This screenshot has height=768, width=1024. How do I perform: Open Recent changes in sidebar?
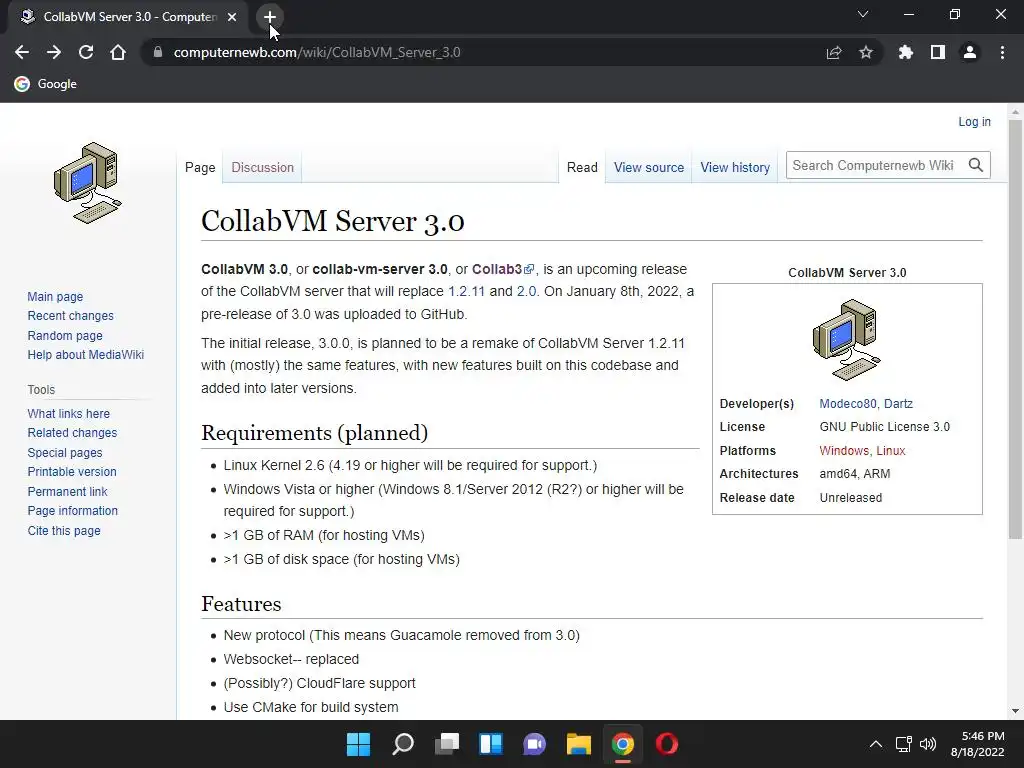(71, 315)
